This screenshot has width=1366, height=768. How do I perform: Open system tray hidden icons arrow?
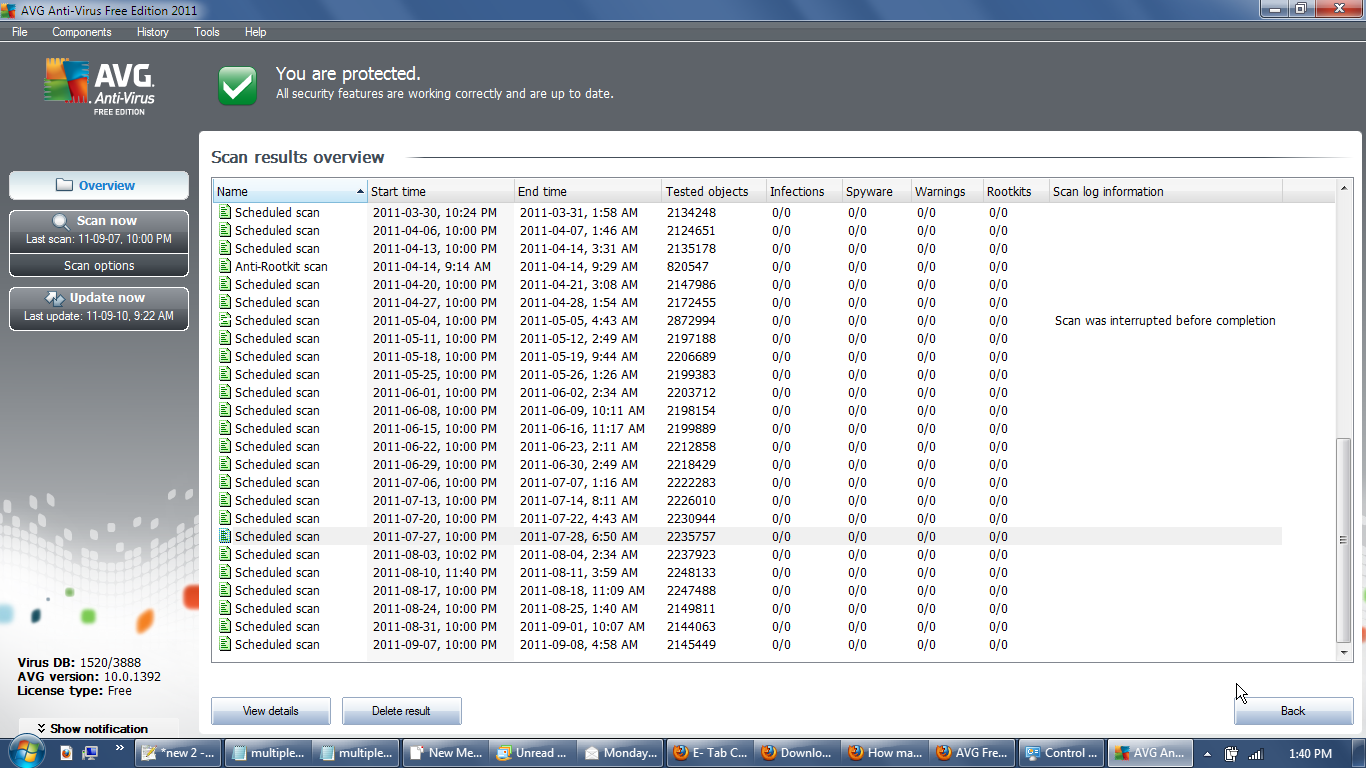click(1207, 754)
